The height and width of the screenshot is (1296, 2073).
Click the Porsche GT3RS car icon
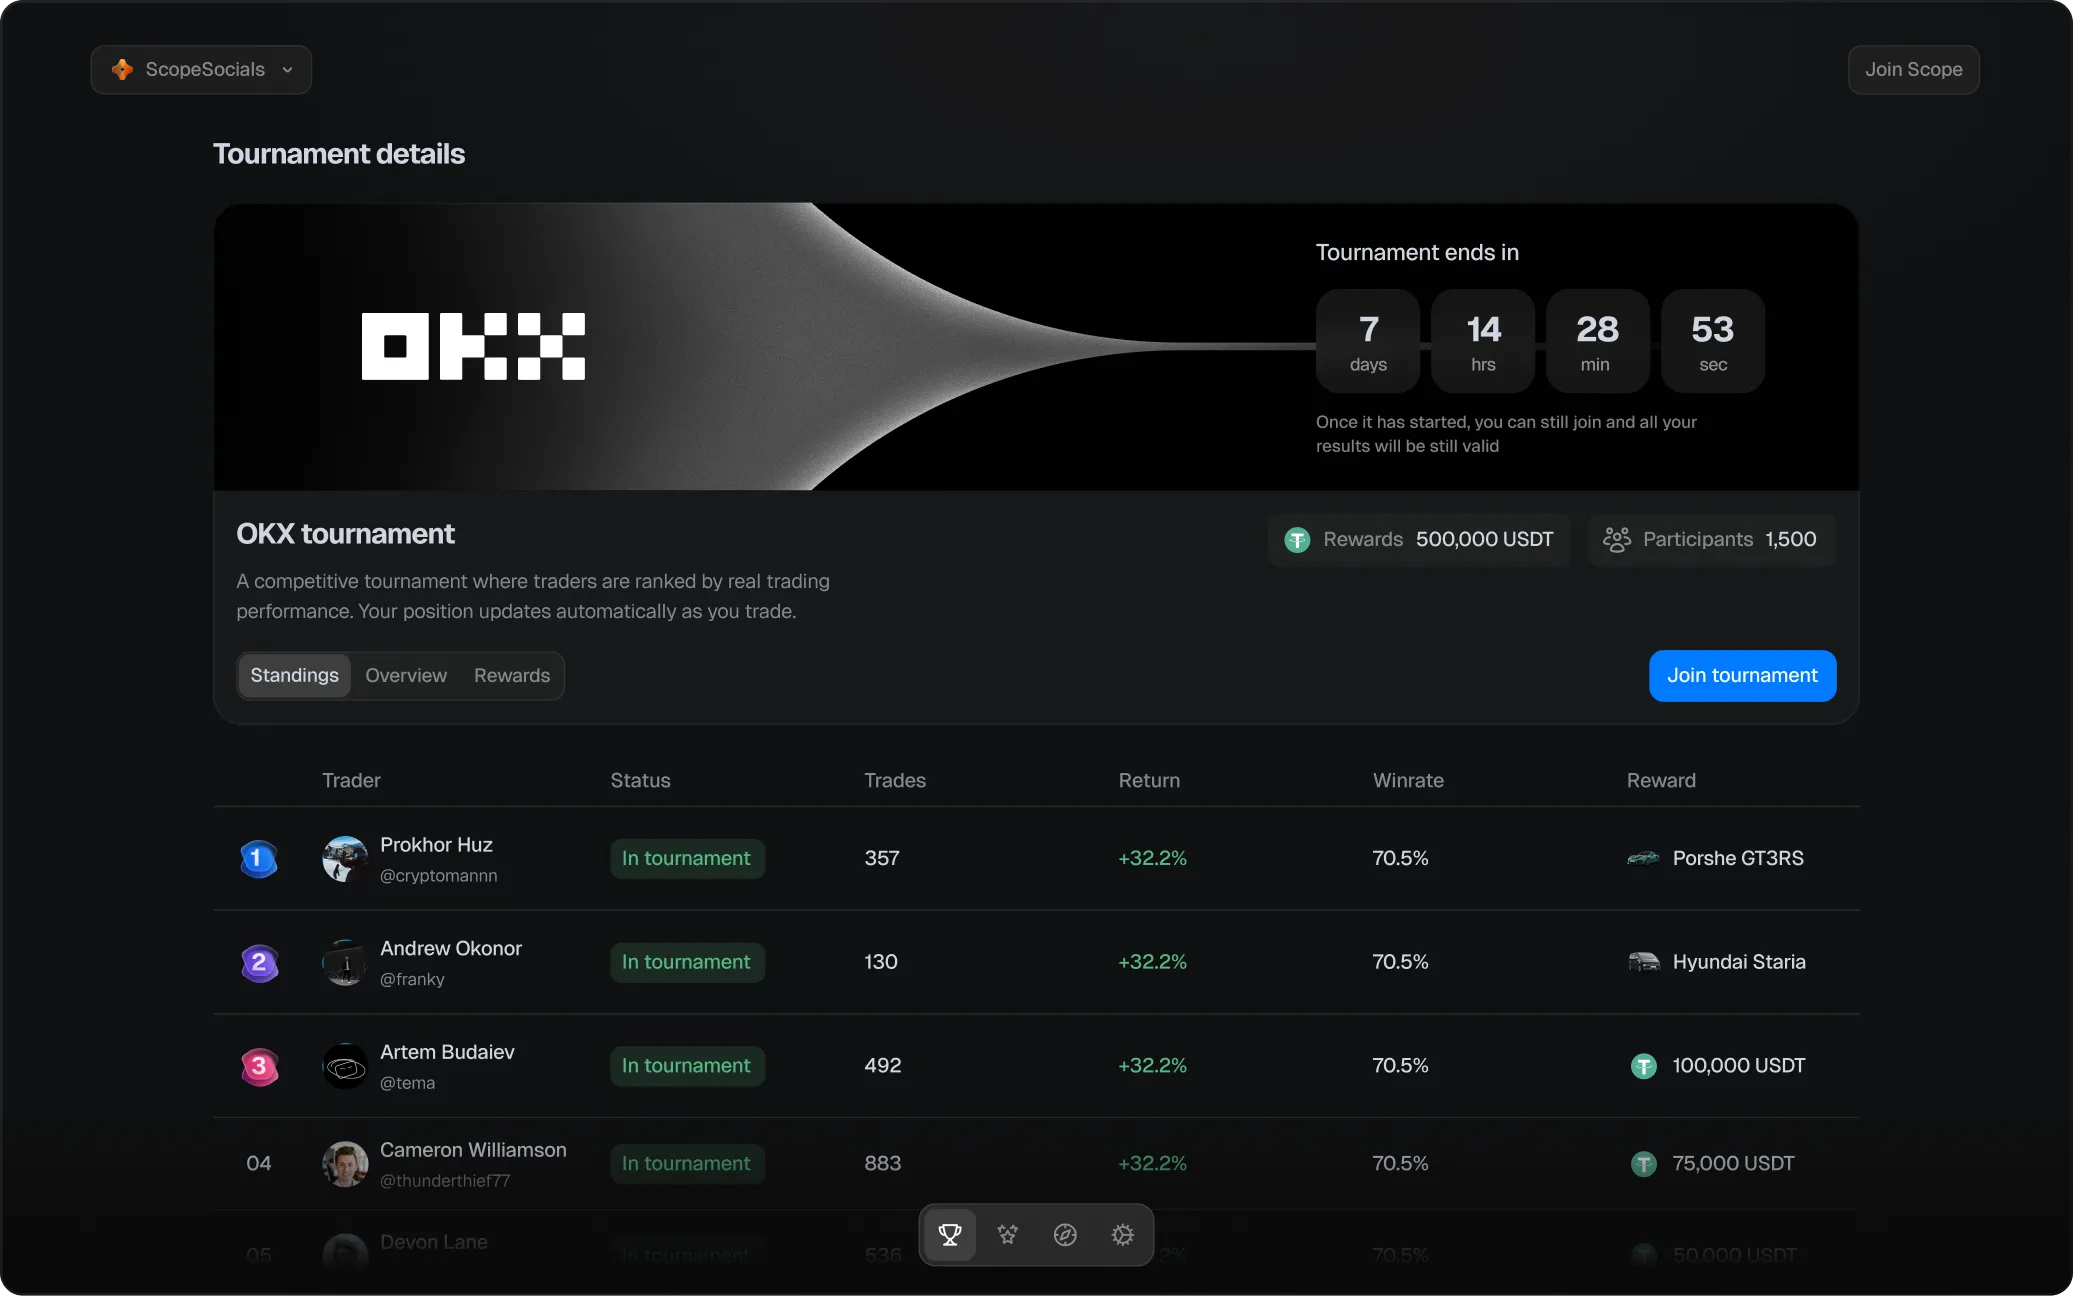click(1643, 858)
